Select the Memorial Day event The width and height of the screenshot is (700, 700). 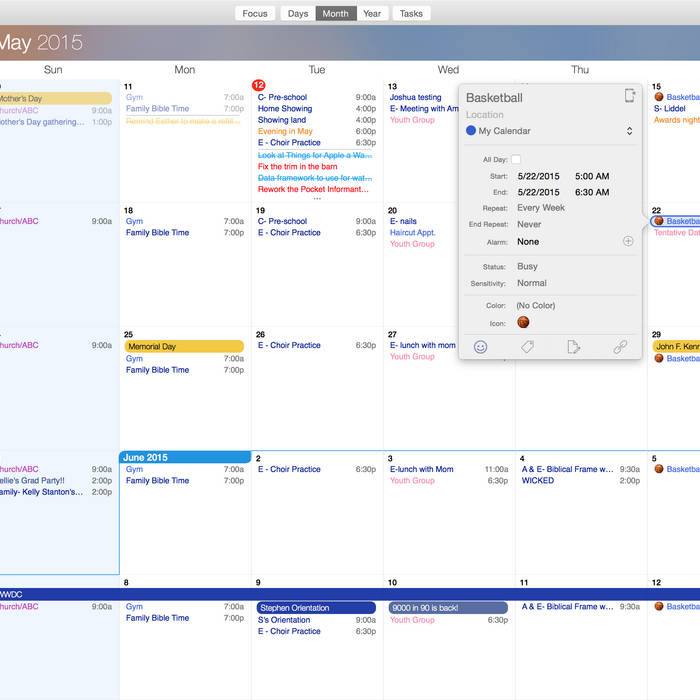tap(184, 347)
